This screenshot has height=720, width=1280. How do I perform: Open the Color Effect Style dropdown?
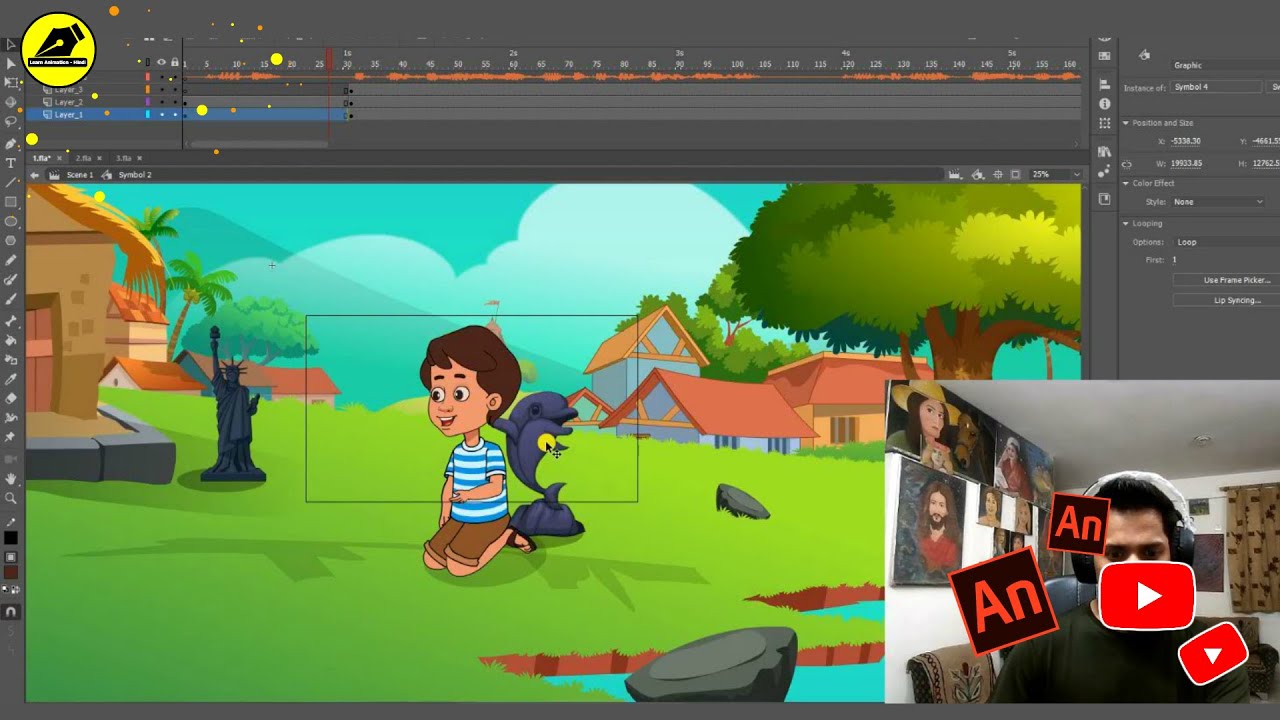click(x=1219, y=202)
